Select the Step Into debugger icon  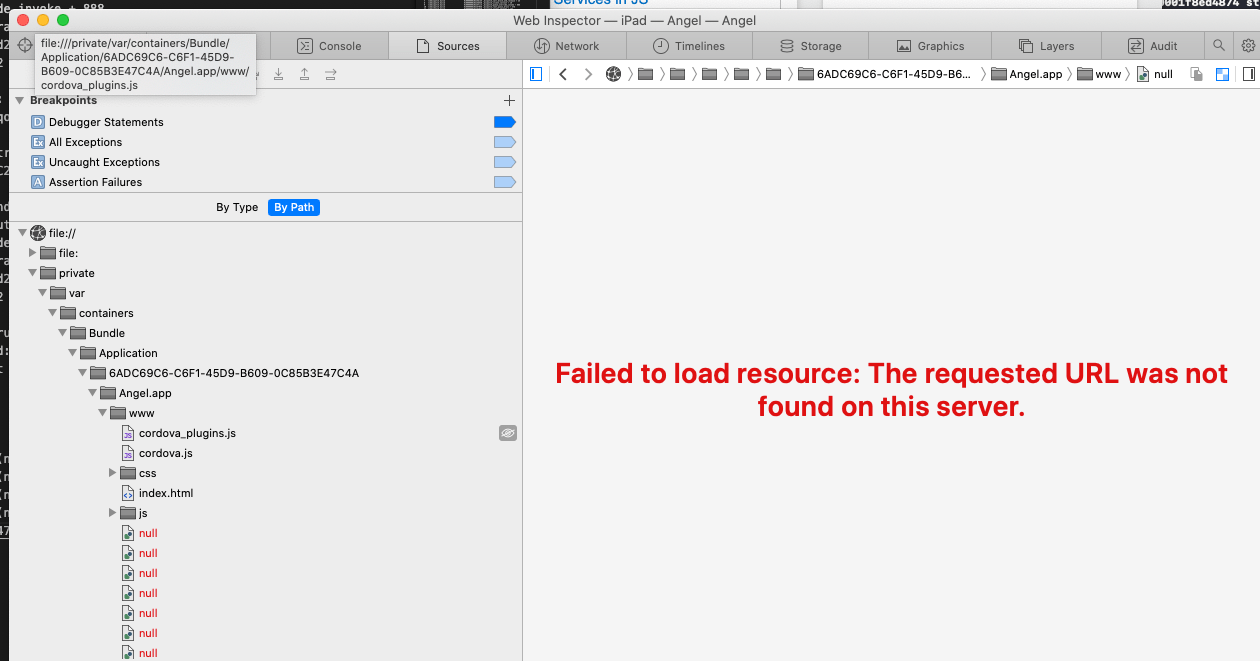point(278,74)
